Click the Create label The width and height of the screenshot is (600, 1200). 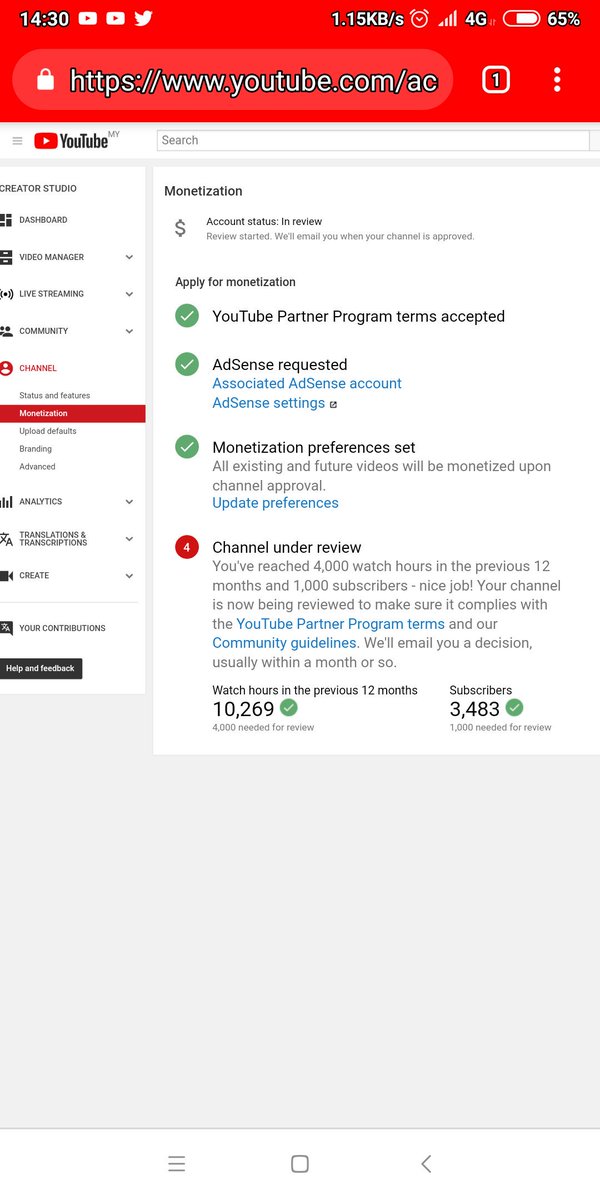click(34, 576)
